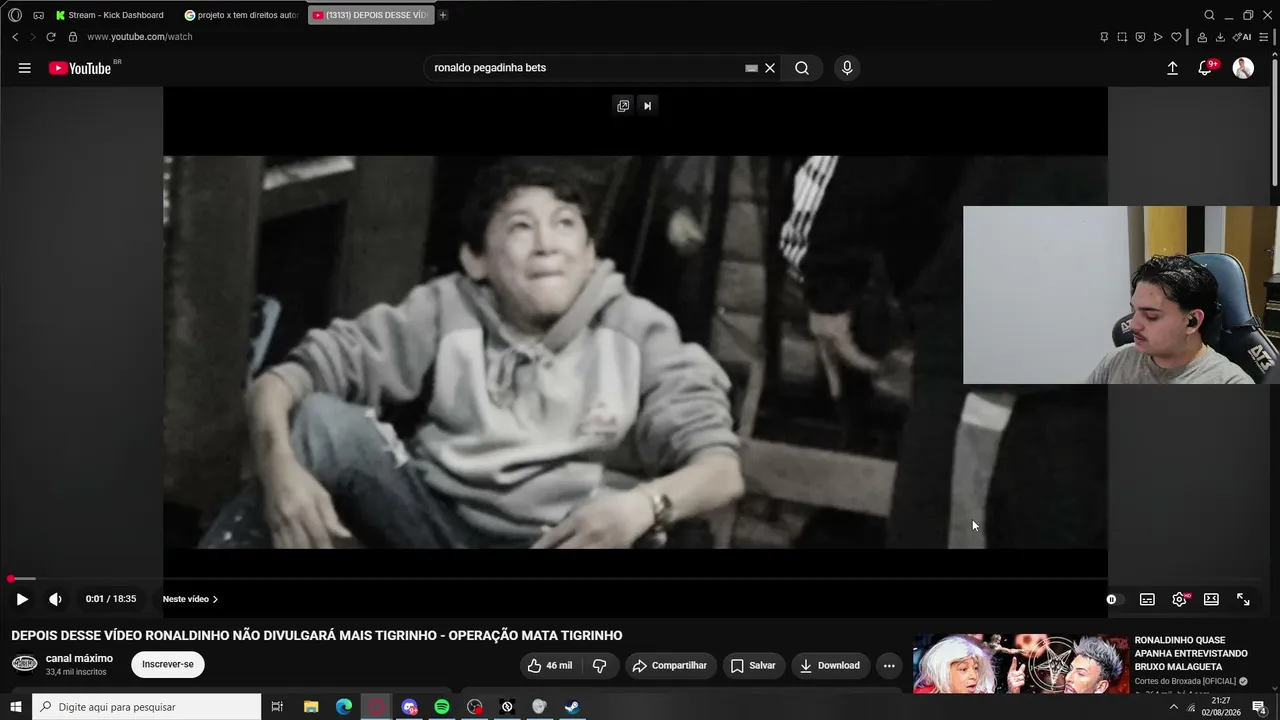
Task: Switch to the Google 'projeto x' tab
Action: pos(242,15)
